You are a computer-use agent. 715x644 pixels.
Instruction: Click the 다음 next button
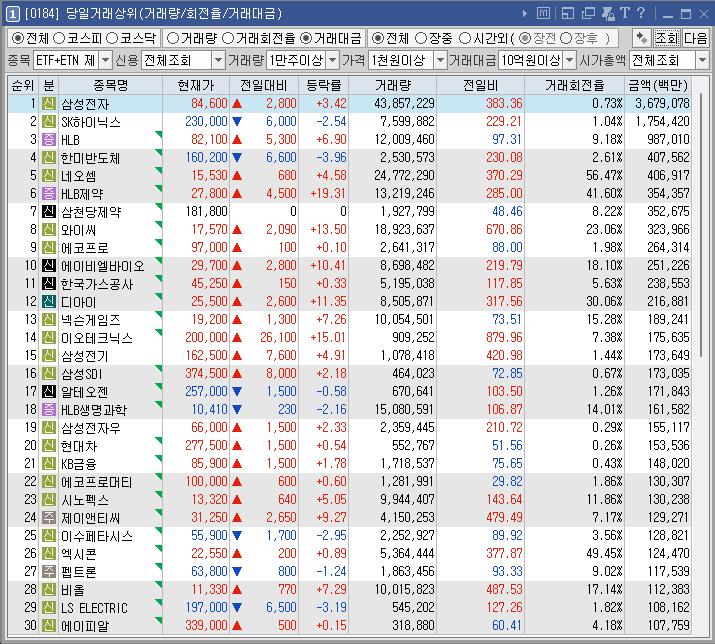(695, 38)
